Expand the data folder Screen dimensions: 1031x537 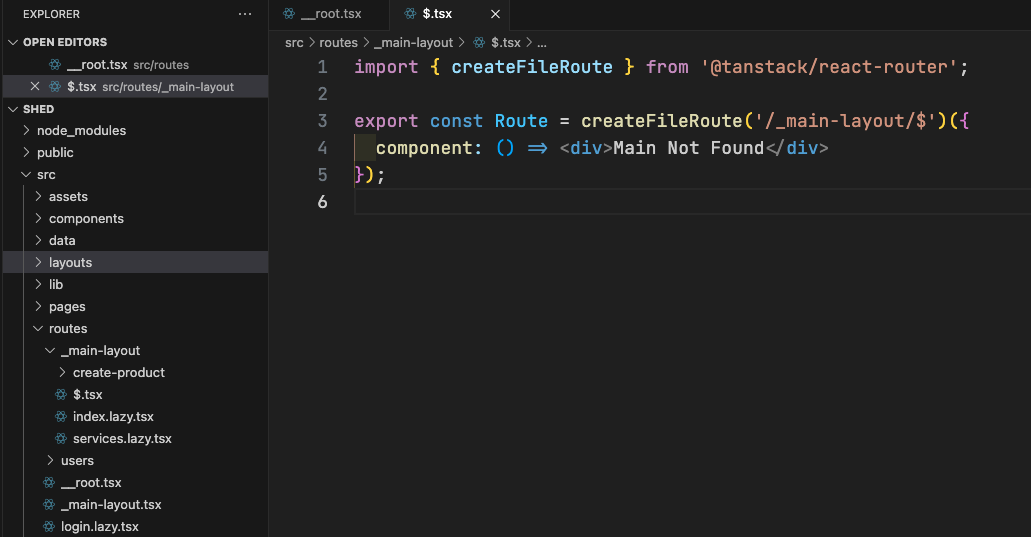38,240
